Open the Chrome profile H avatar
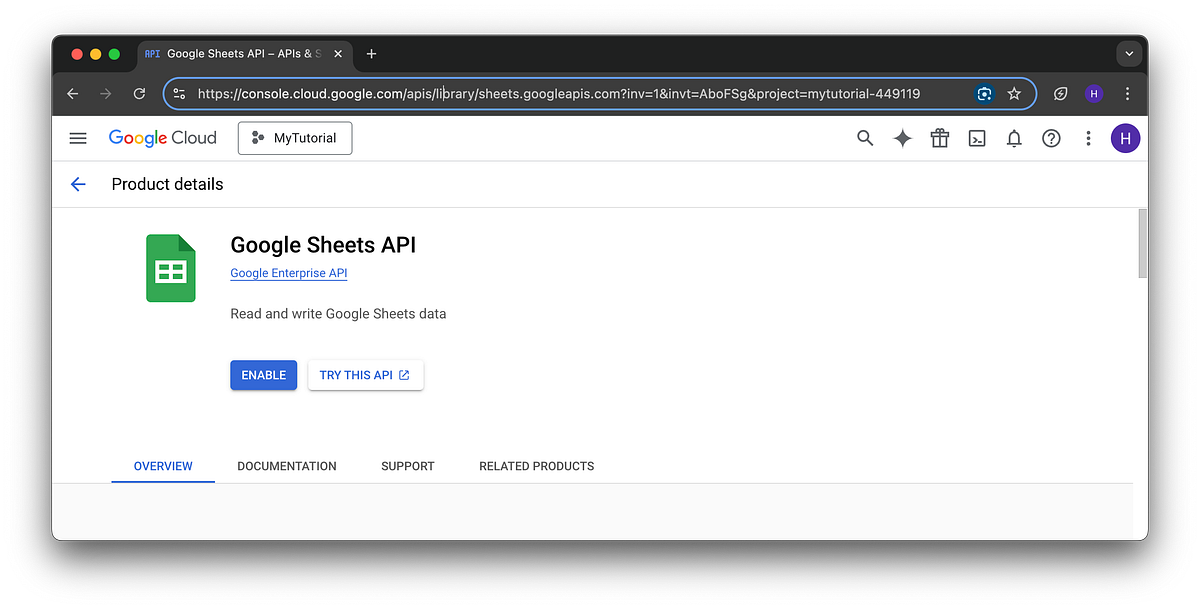The image size is (1200, 609). pyautogui.click(x=1094, y=94)
